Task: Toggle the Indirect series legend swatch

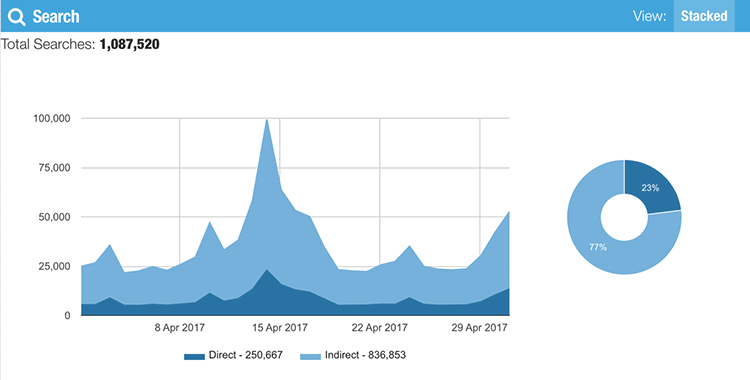Action: (310, 357)
